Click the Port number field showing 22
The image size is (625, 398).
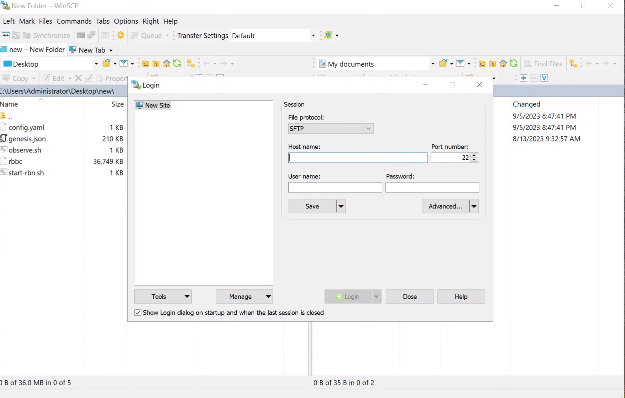(x=451, y=158)
